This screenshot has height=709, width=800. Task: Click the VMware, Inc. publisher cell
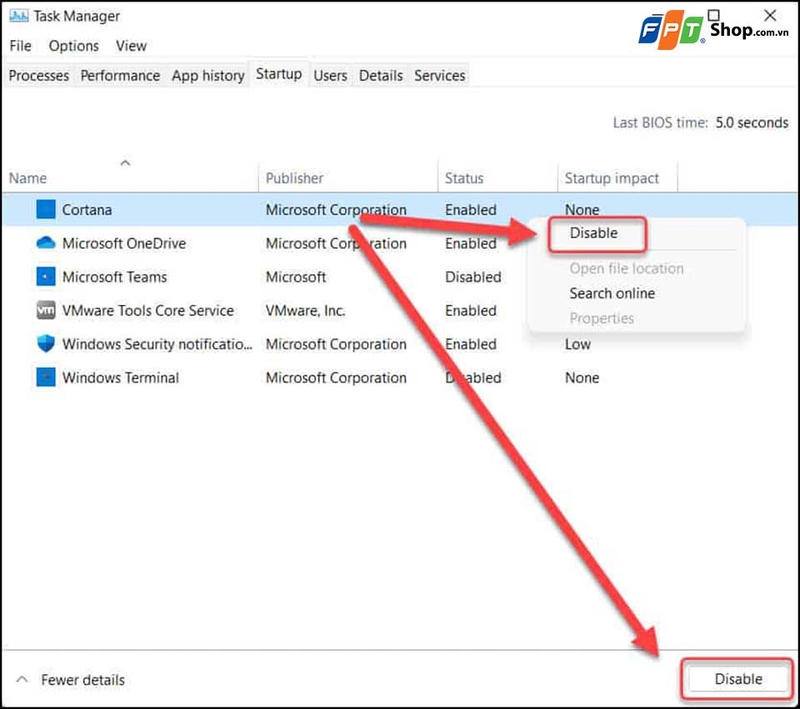click(305, 311)
